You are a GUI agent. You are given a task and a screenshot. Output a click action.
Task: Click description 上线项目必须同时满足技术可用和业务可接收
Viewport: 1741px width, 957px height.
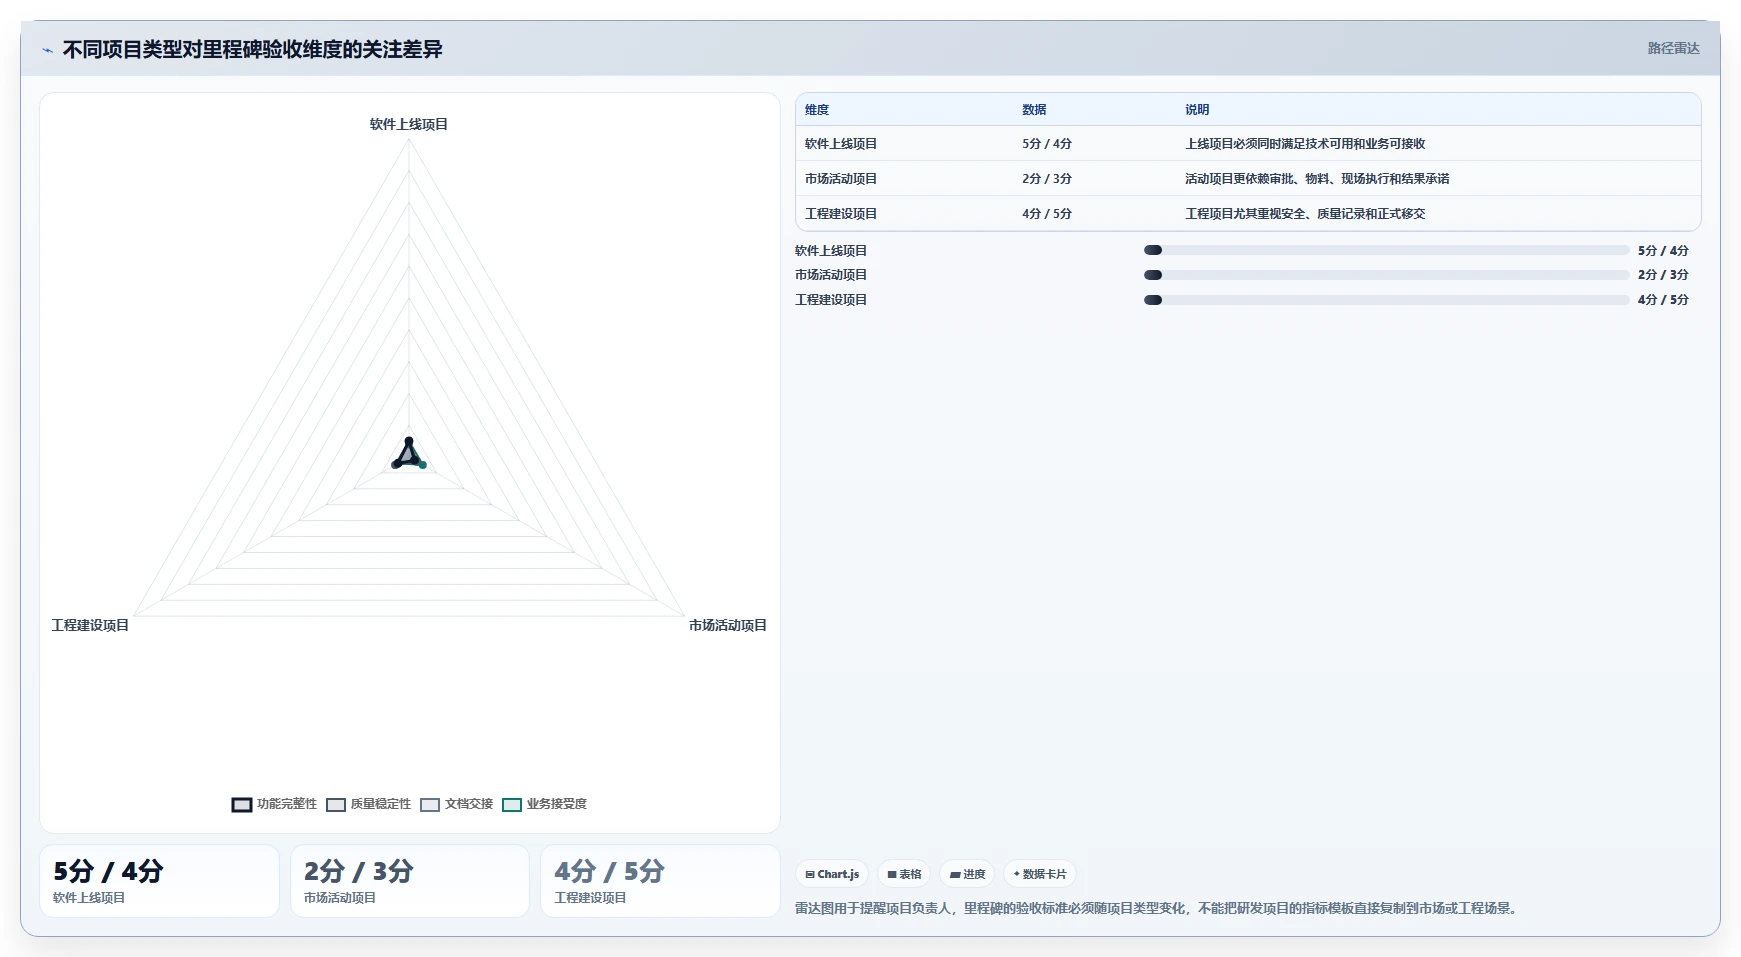[1305, 144]
